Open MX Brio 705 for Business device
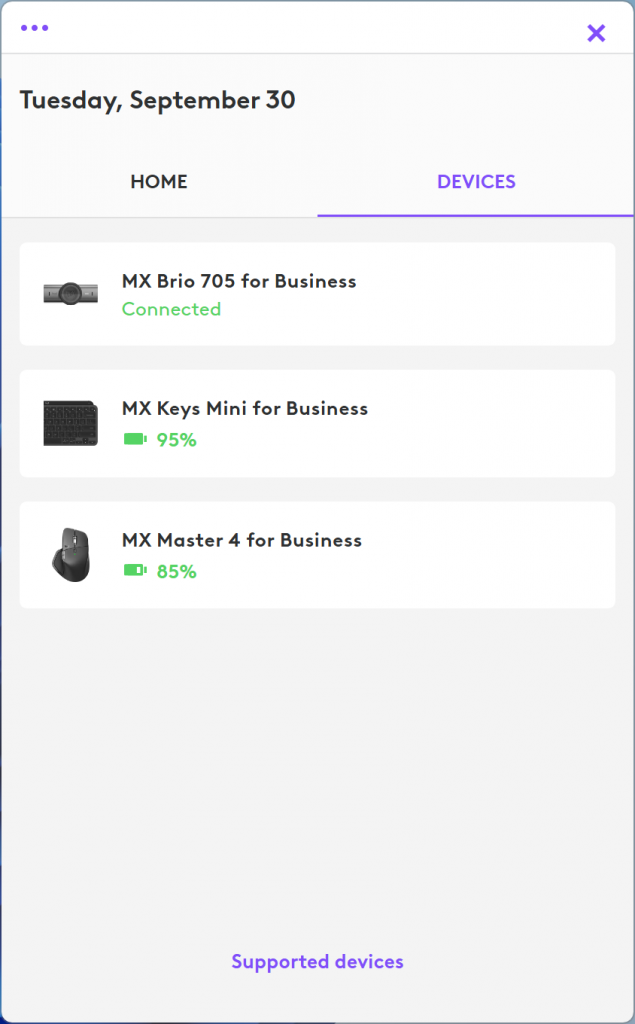Viewport: 635px width, 1024px height. 239,281
